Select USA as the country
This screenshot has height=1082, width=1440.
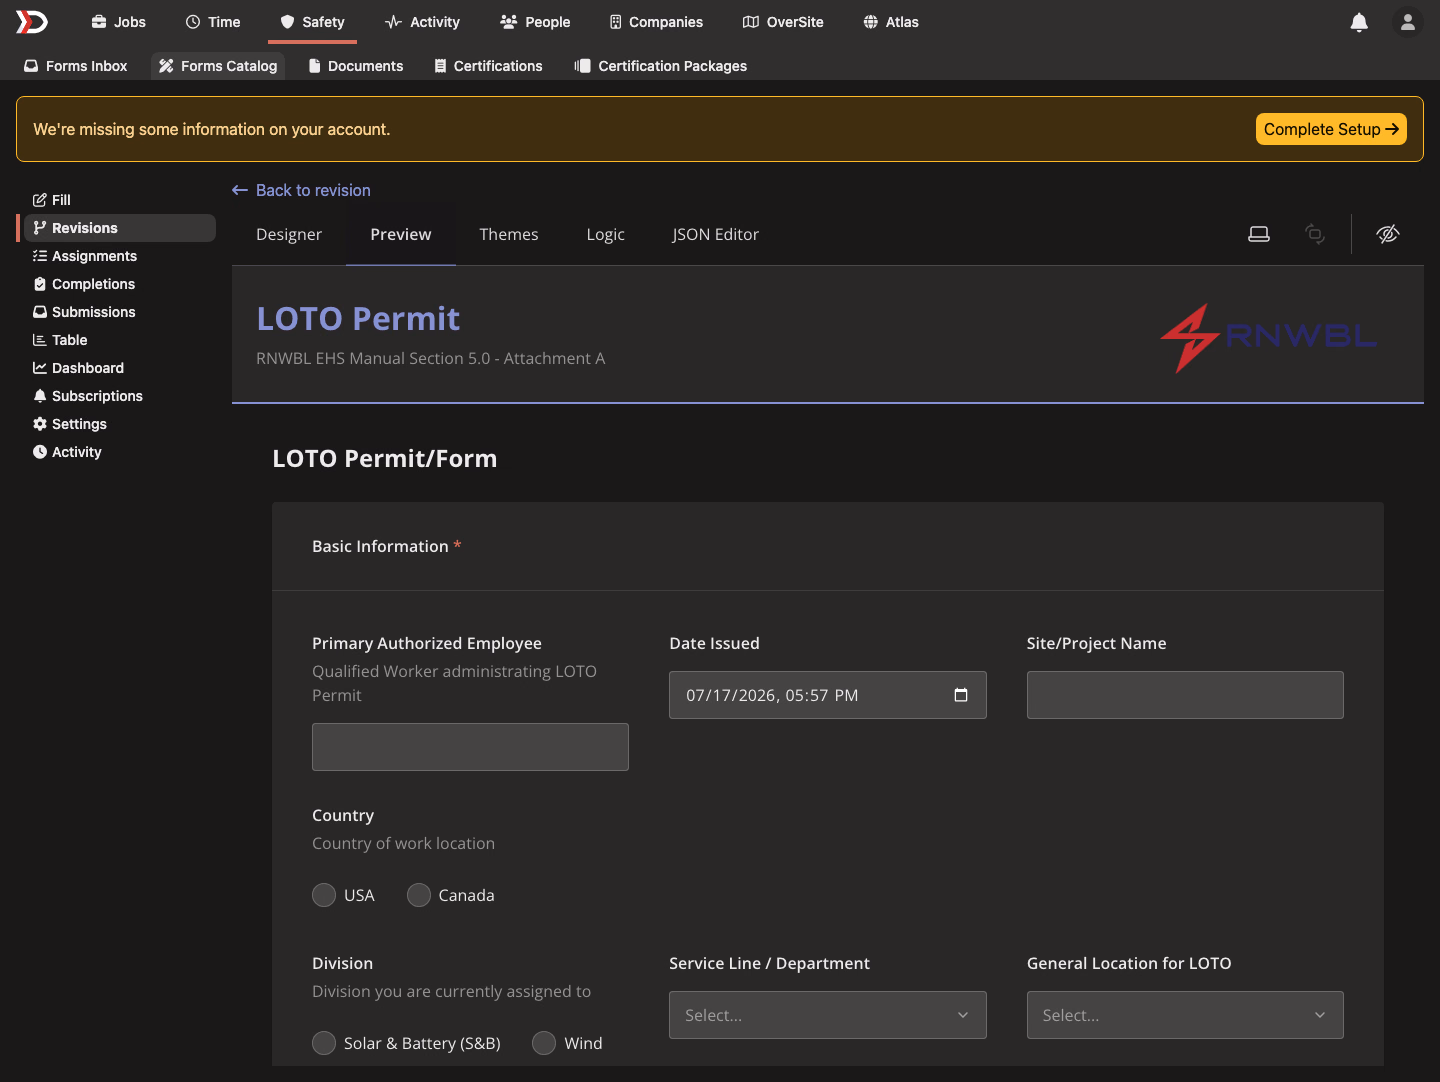point(324,895)
